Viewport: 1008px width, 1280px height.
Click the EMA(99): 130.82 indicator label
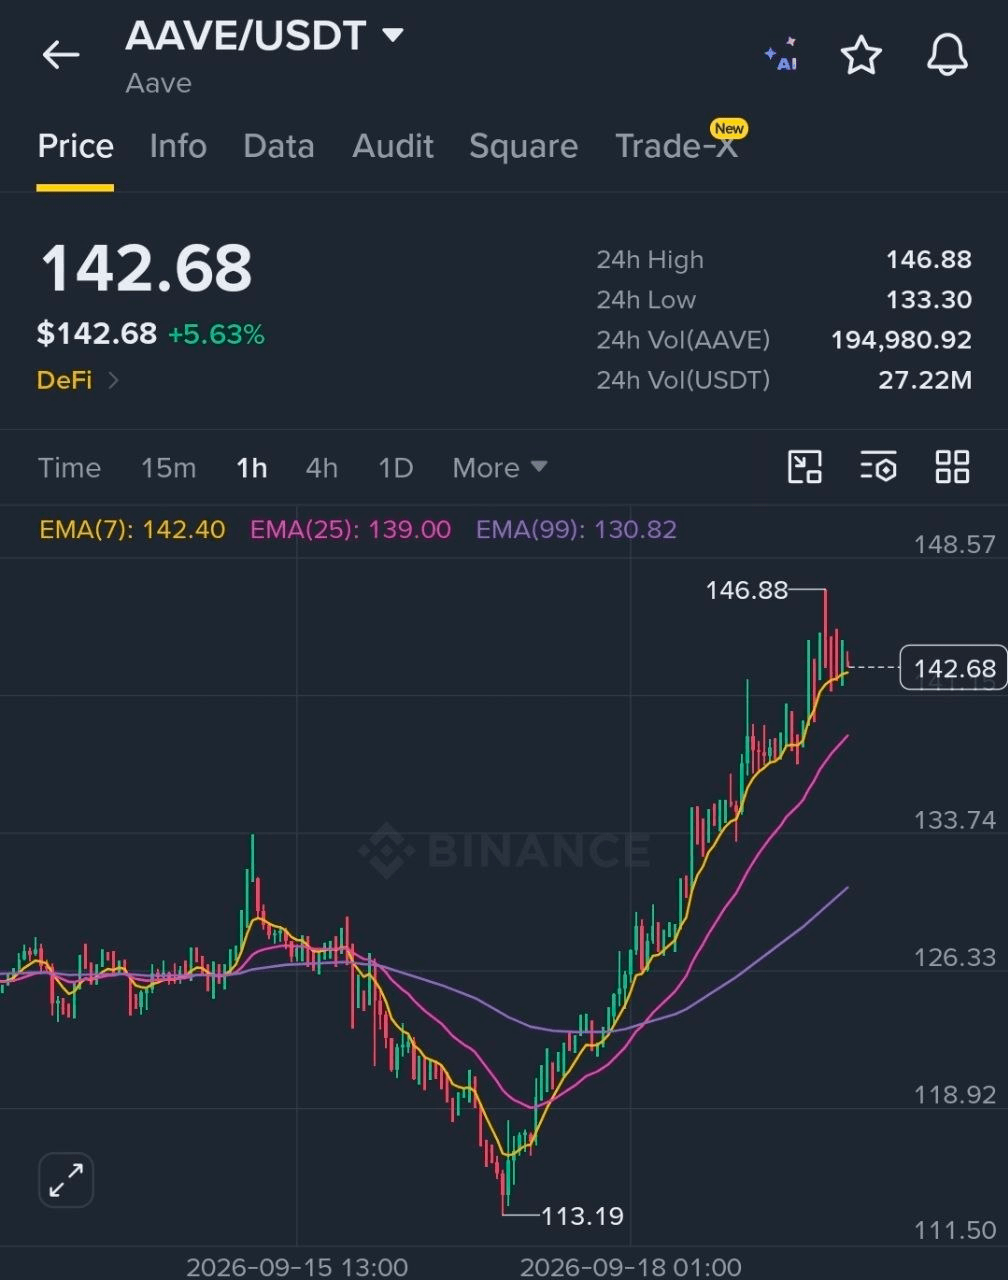pos(576,529)
